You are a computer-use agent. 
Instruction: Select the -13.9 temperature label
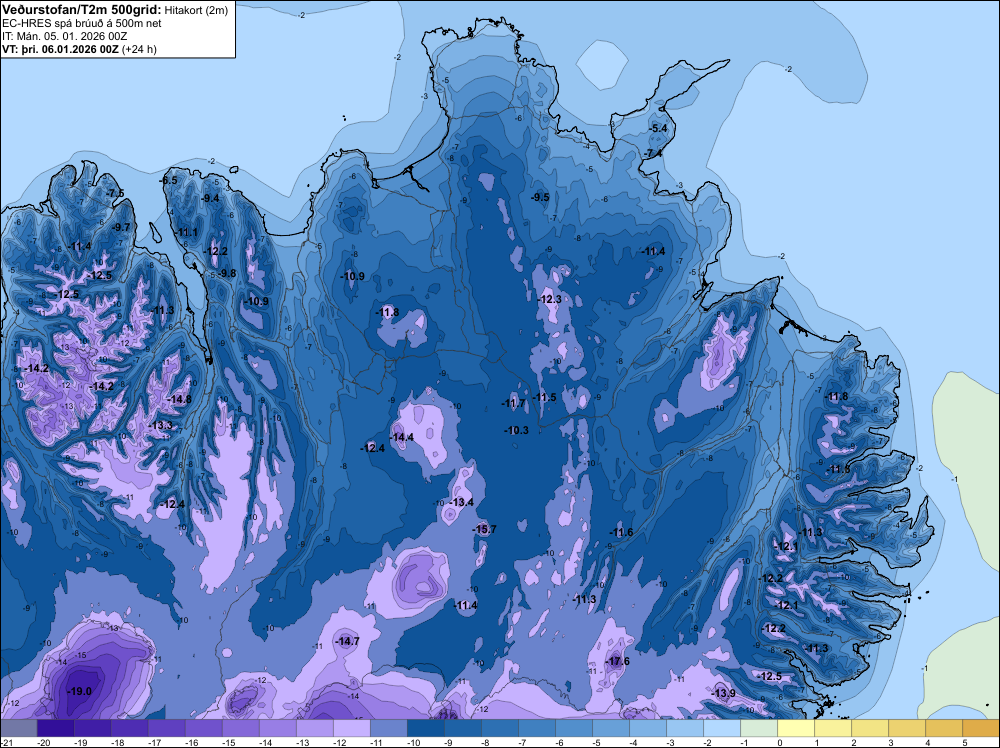(724, 693)
